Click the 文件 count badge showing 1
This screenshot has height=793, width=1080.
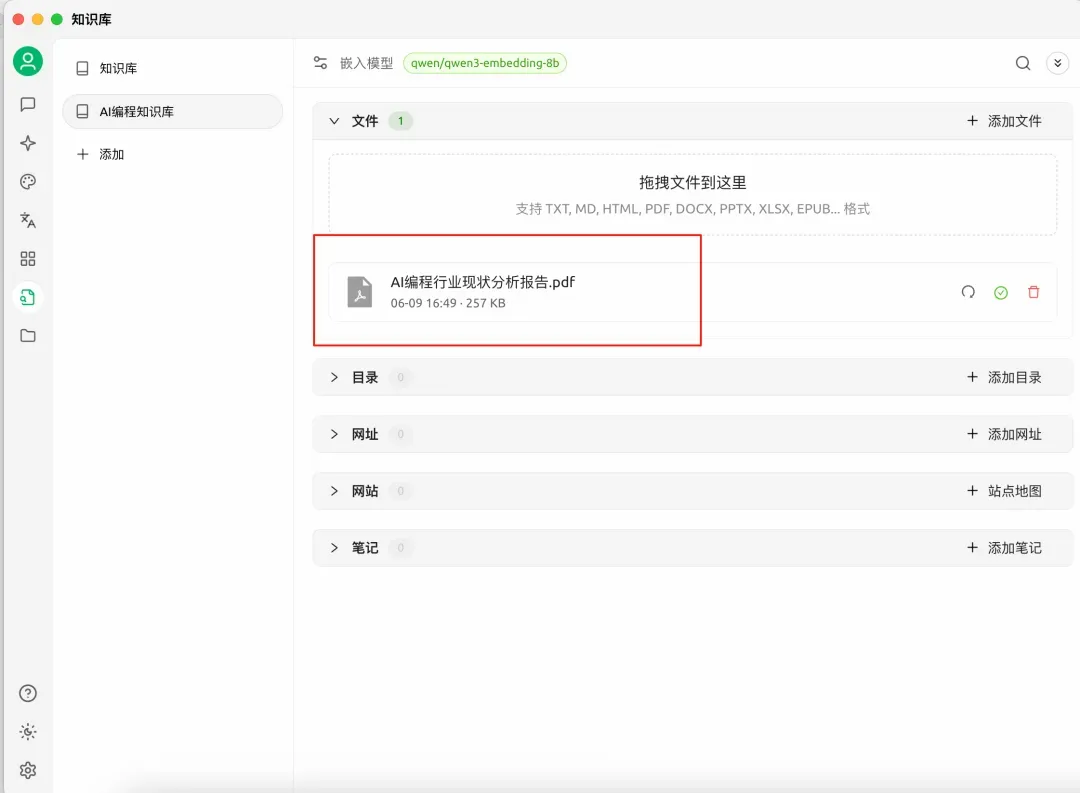tap(400, 121)
